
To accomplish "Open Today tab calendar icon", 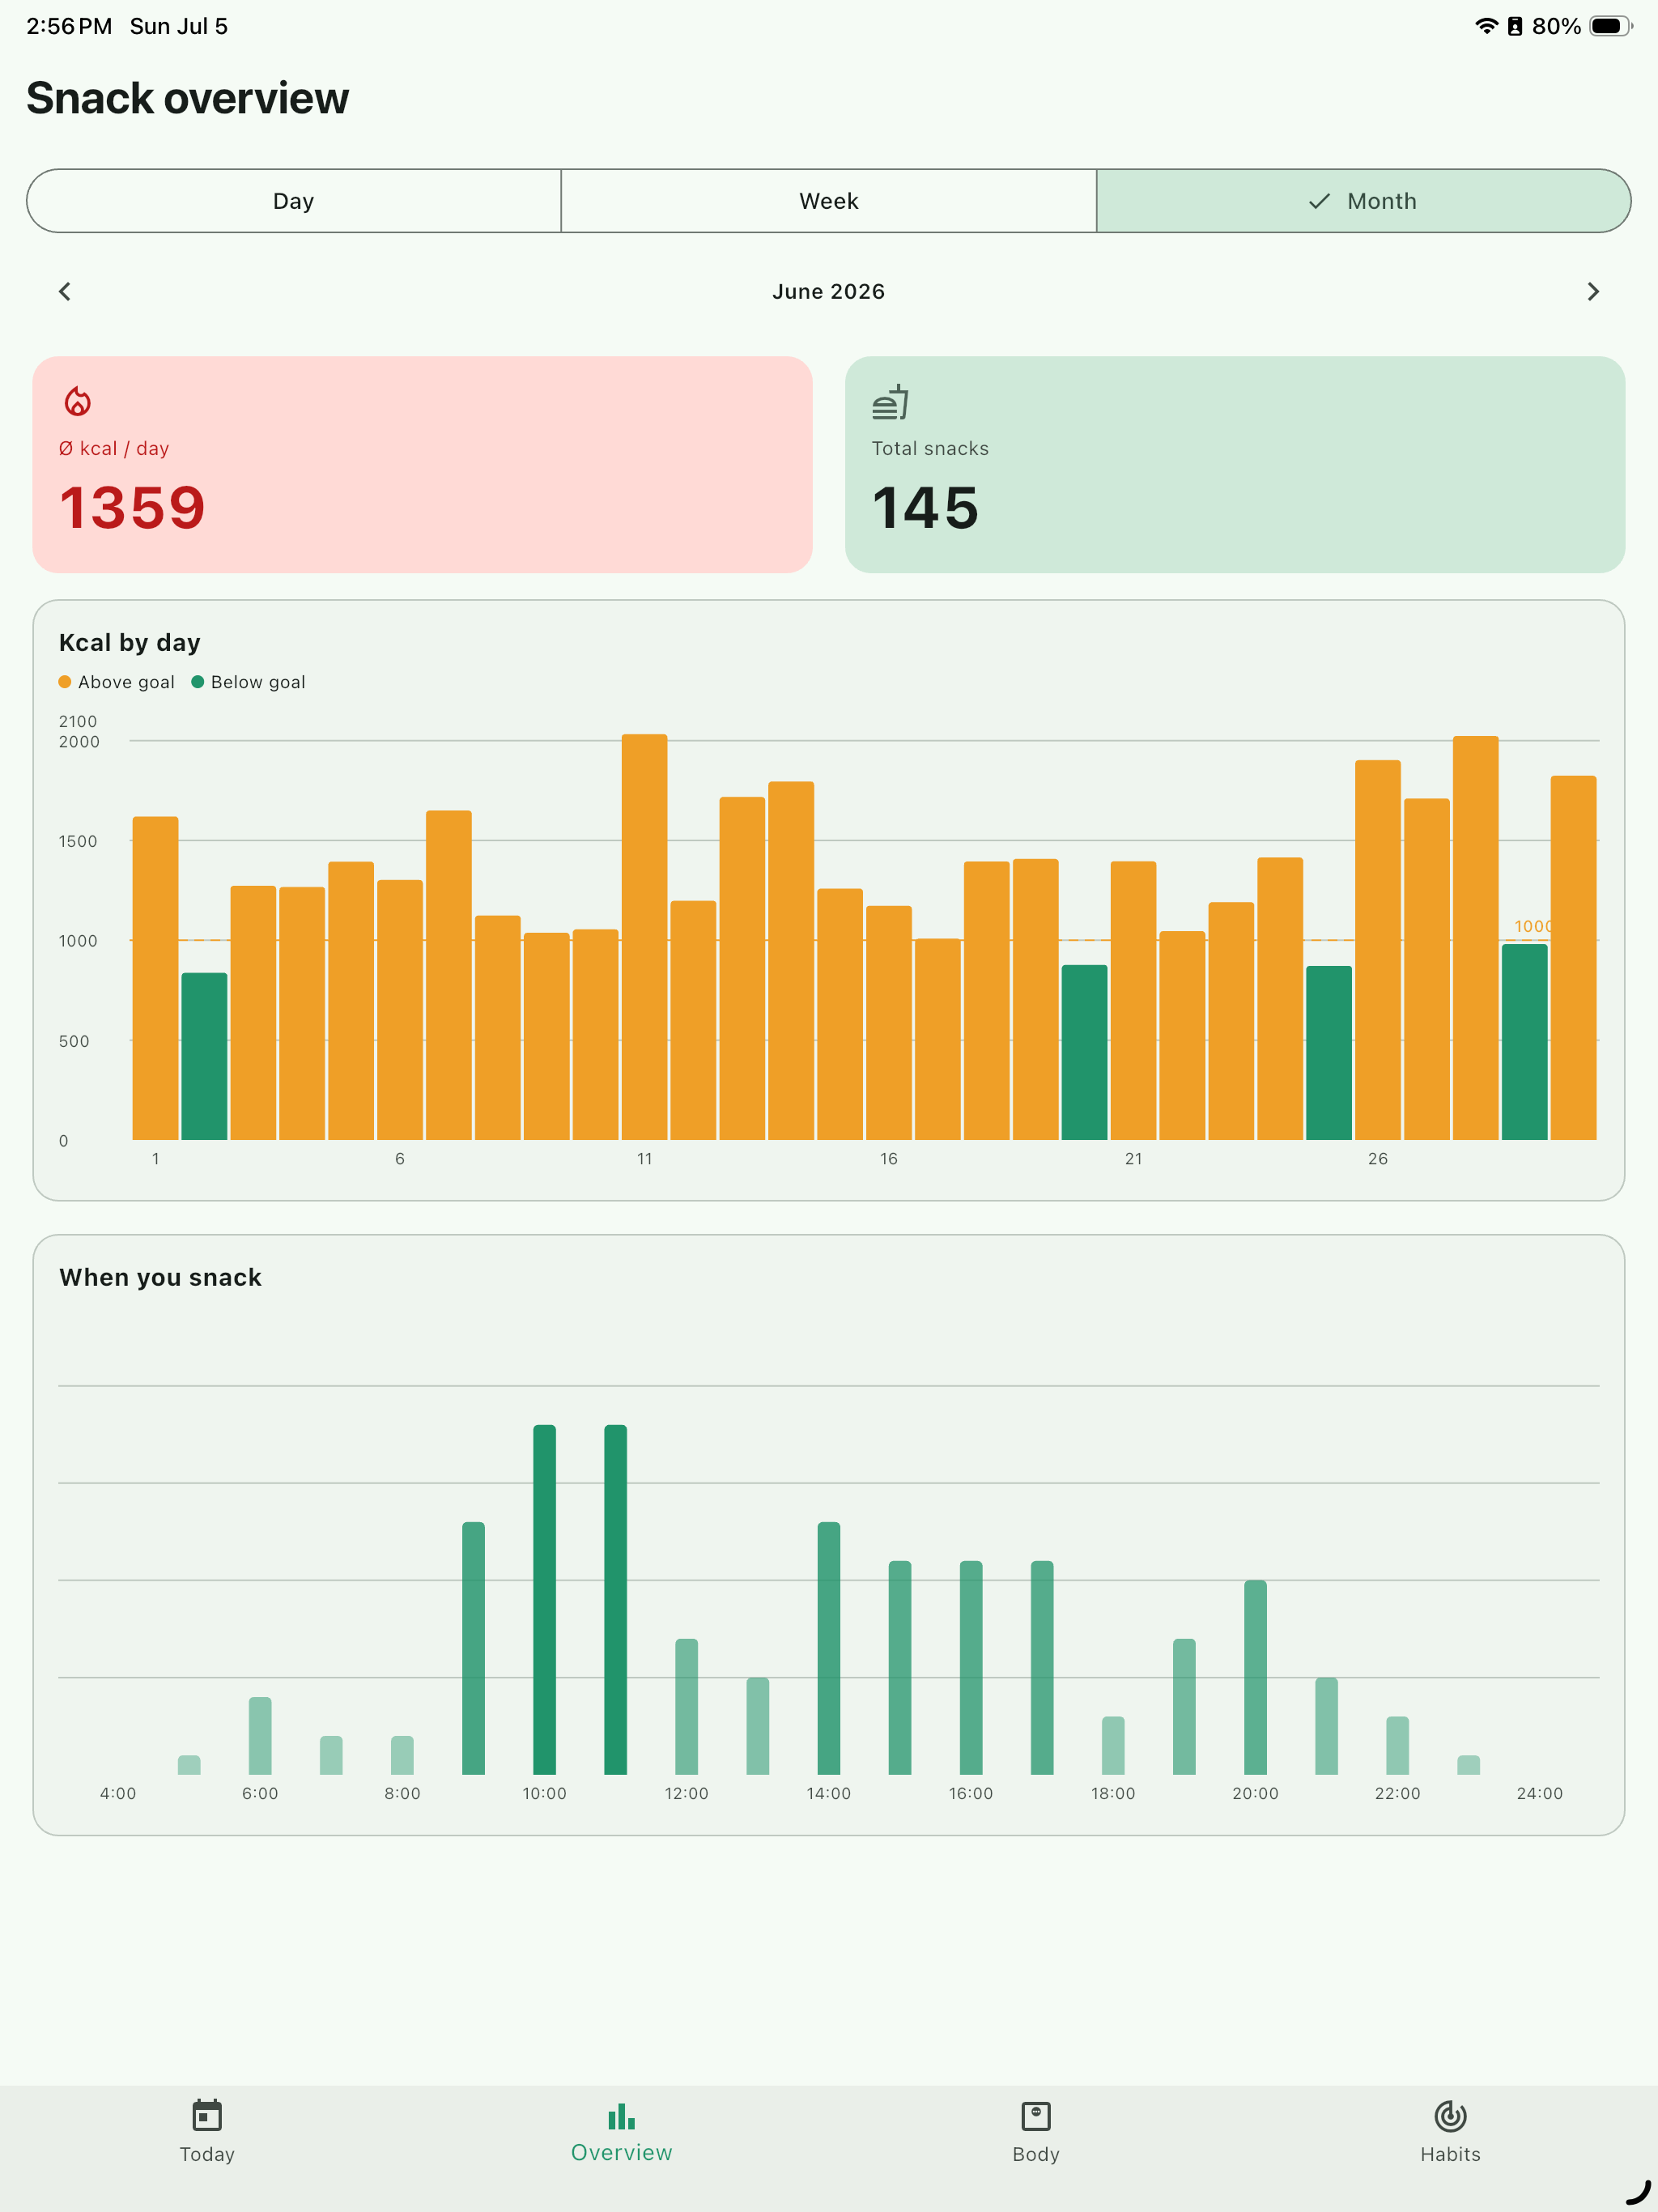I will [x=207, y=2116].
